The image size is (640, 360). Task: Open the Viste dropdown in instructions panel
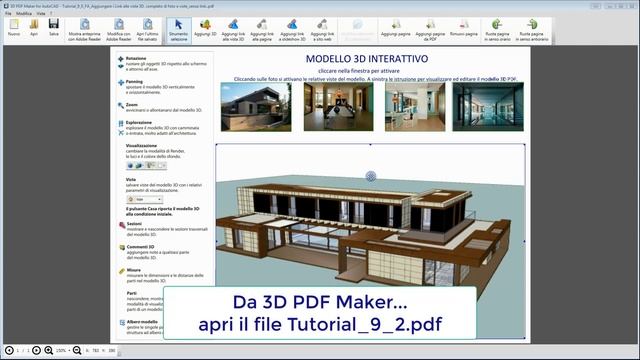pos(145,199)
